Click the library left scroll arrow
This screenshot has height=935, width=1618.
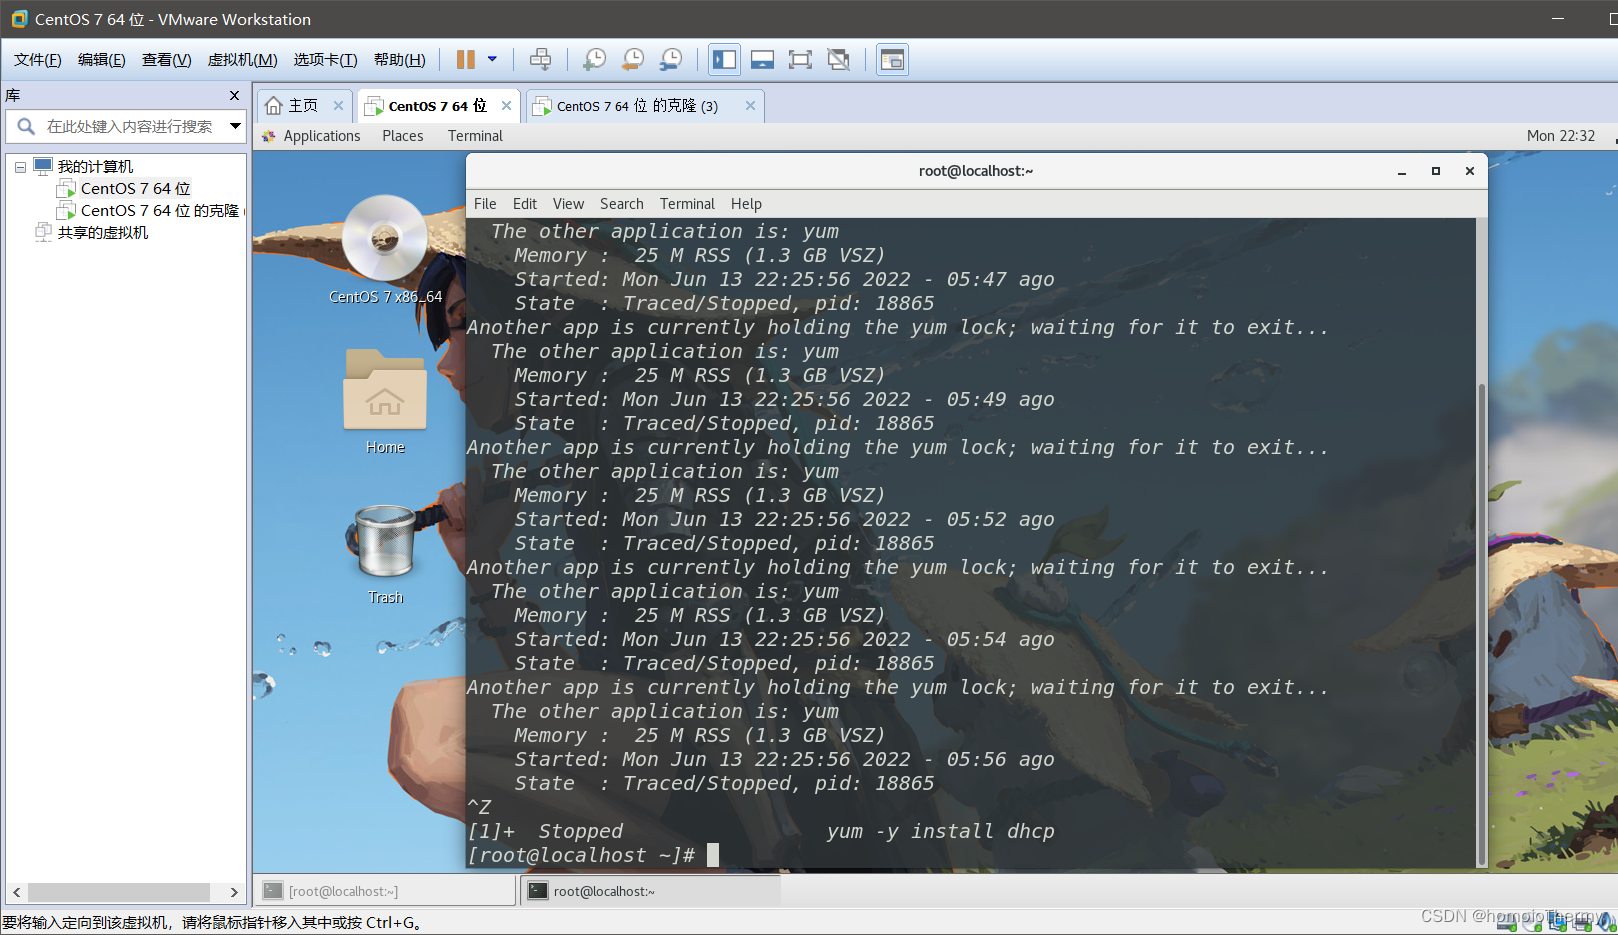tap(16, 892)
